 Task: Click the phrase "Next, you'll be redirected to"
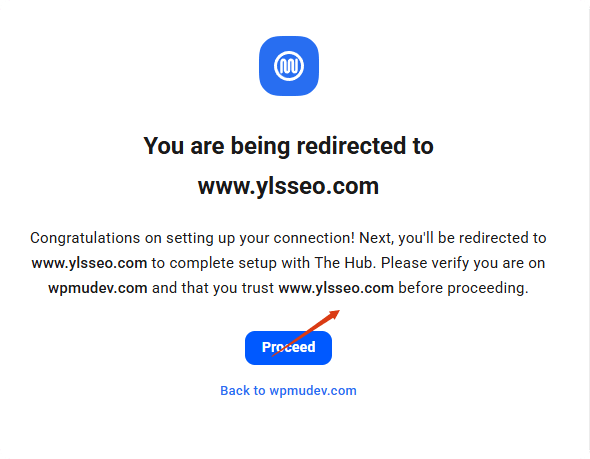pos(453,238)
